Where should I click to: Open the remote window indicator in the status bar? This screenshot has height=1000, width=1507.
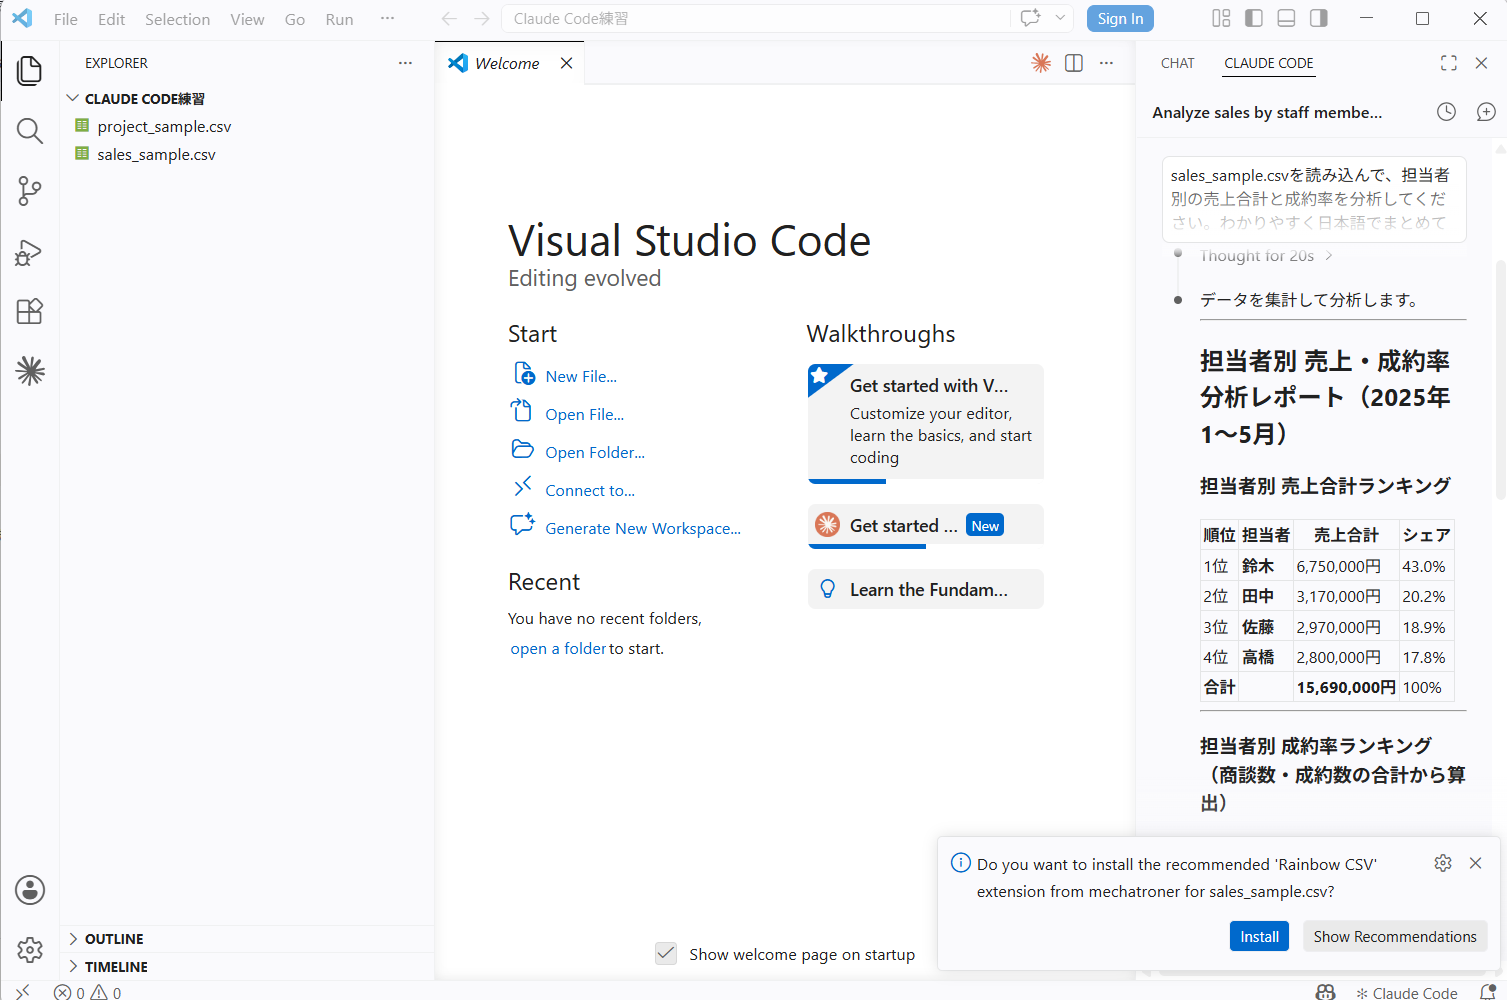(x=23, y=992)
